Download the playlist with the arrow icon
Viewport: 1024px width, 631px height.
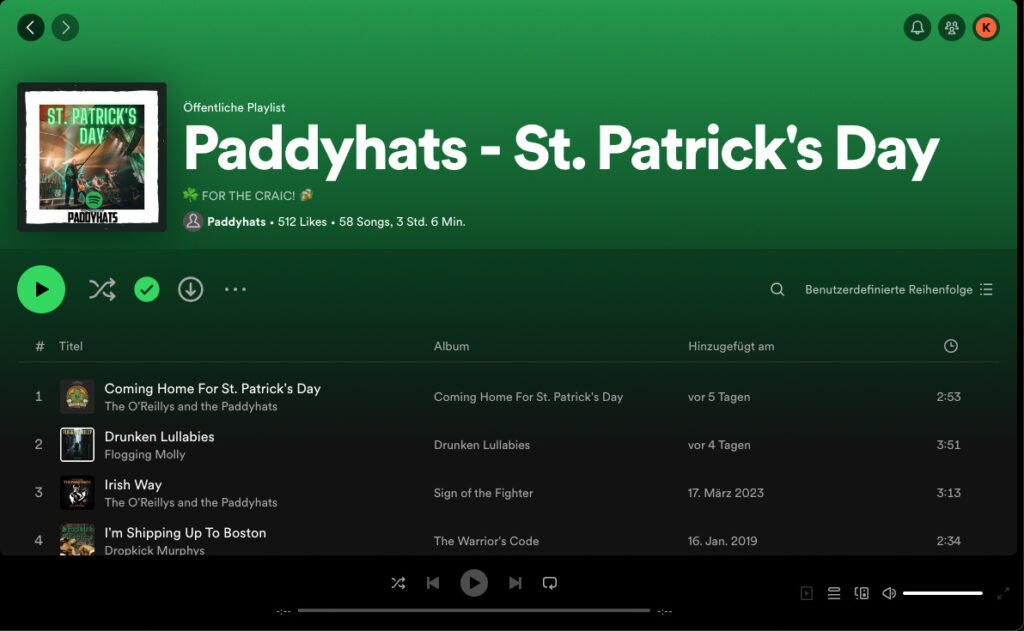pos(191,289)
